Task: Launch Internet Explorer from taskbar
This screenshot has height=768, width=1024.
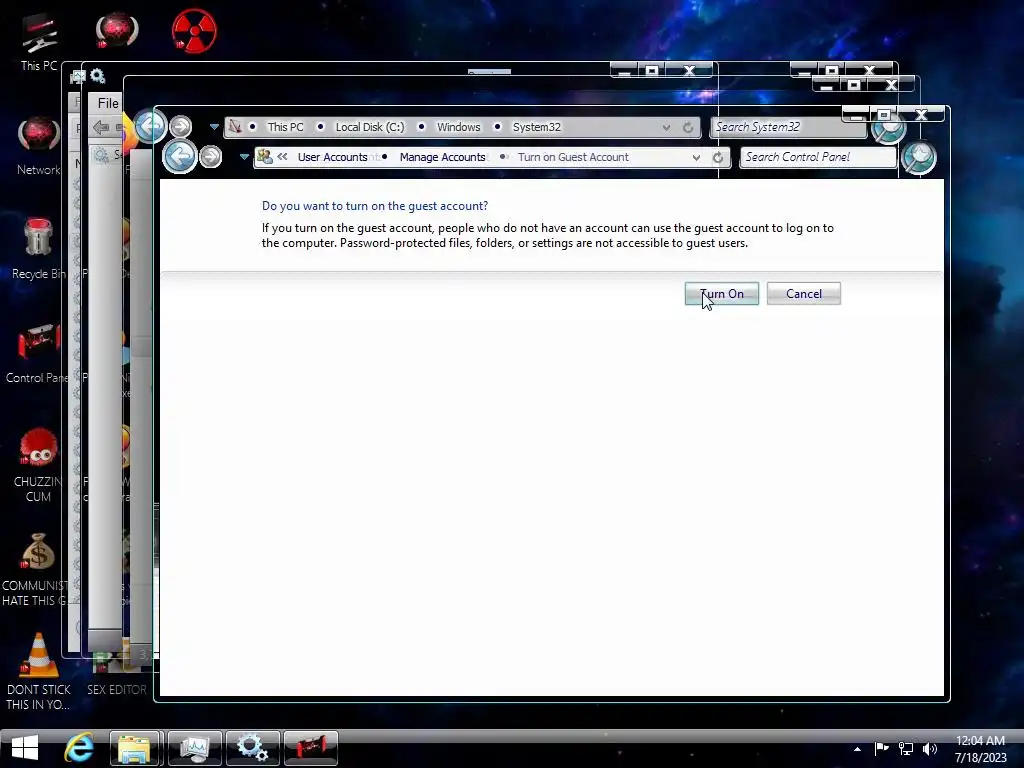Action: tap(79, 747)
